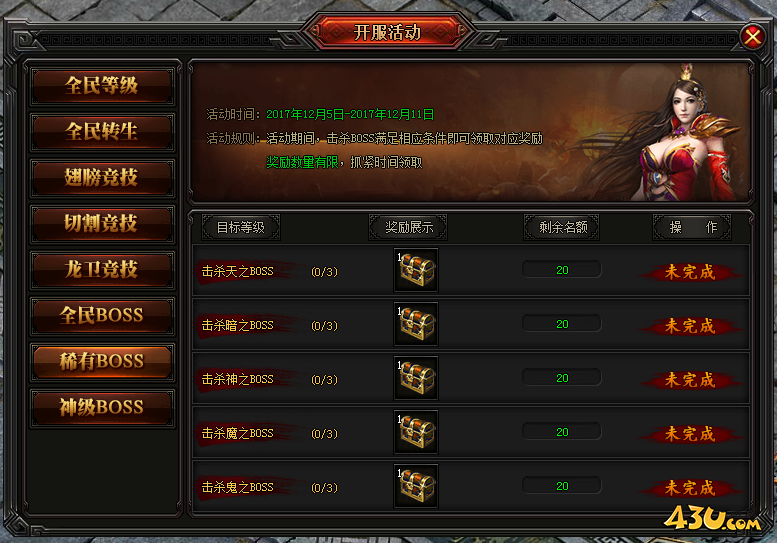Open the 神级BOSS tab
This screenshot has width=777, height=543.
click(x=102, y=408)
